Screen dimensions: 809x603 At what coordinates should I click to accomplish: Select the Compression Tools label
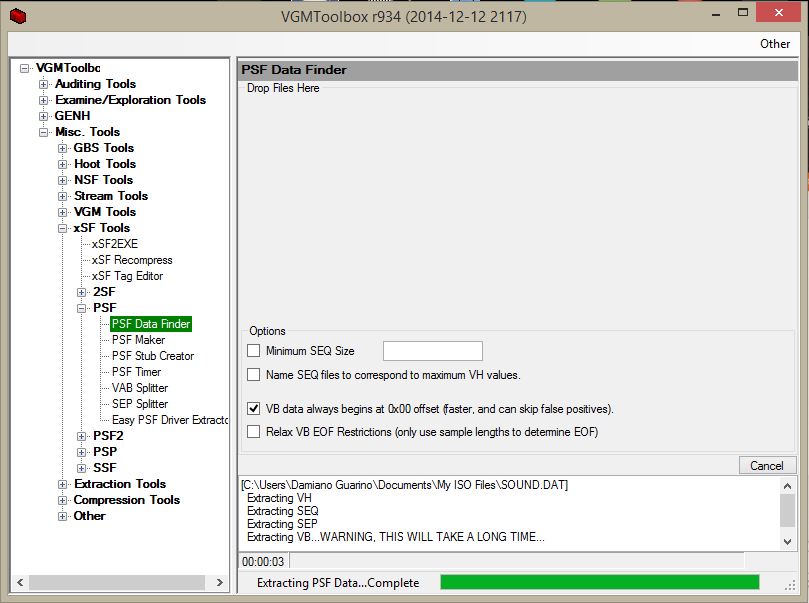coord(126,499)
